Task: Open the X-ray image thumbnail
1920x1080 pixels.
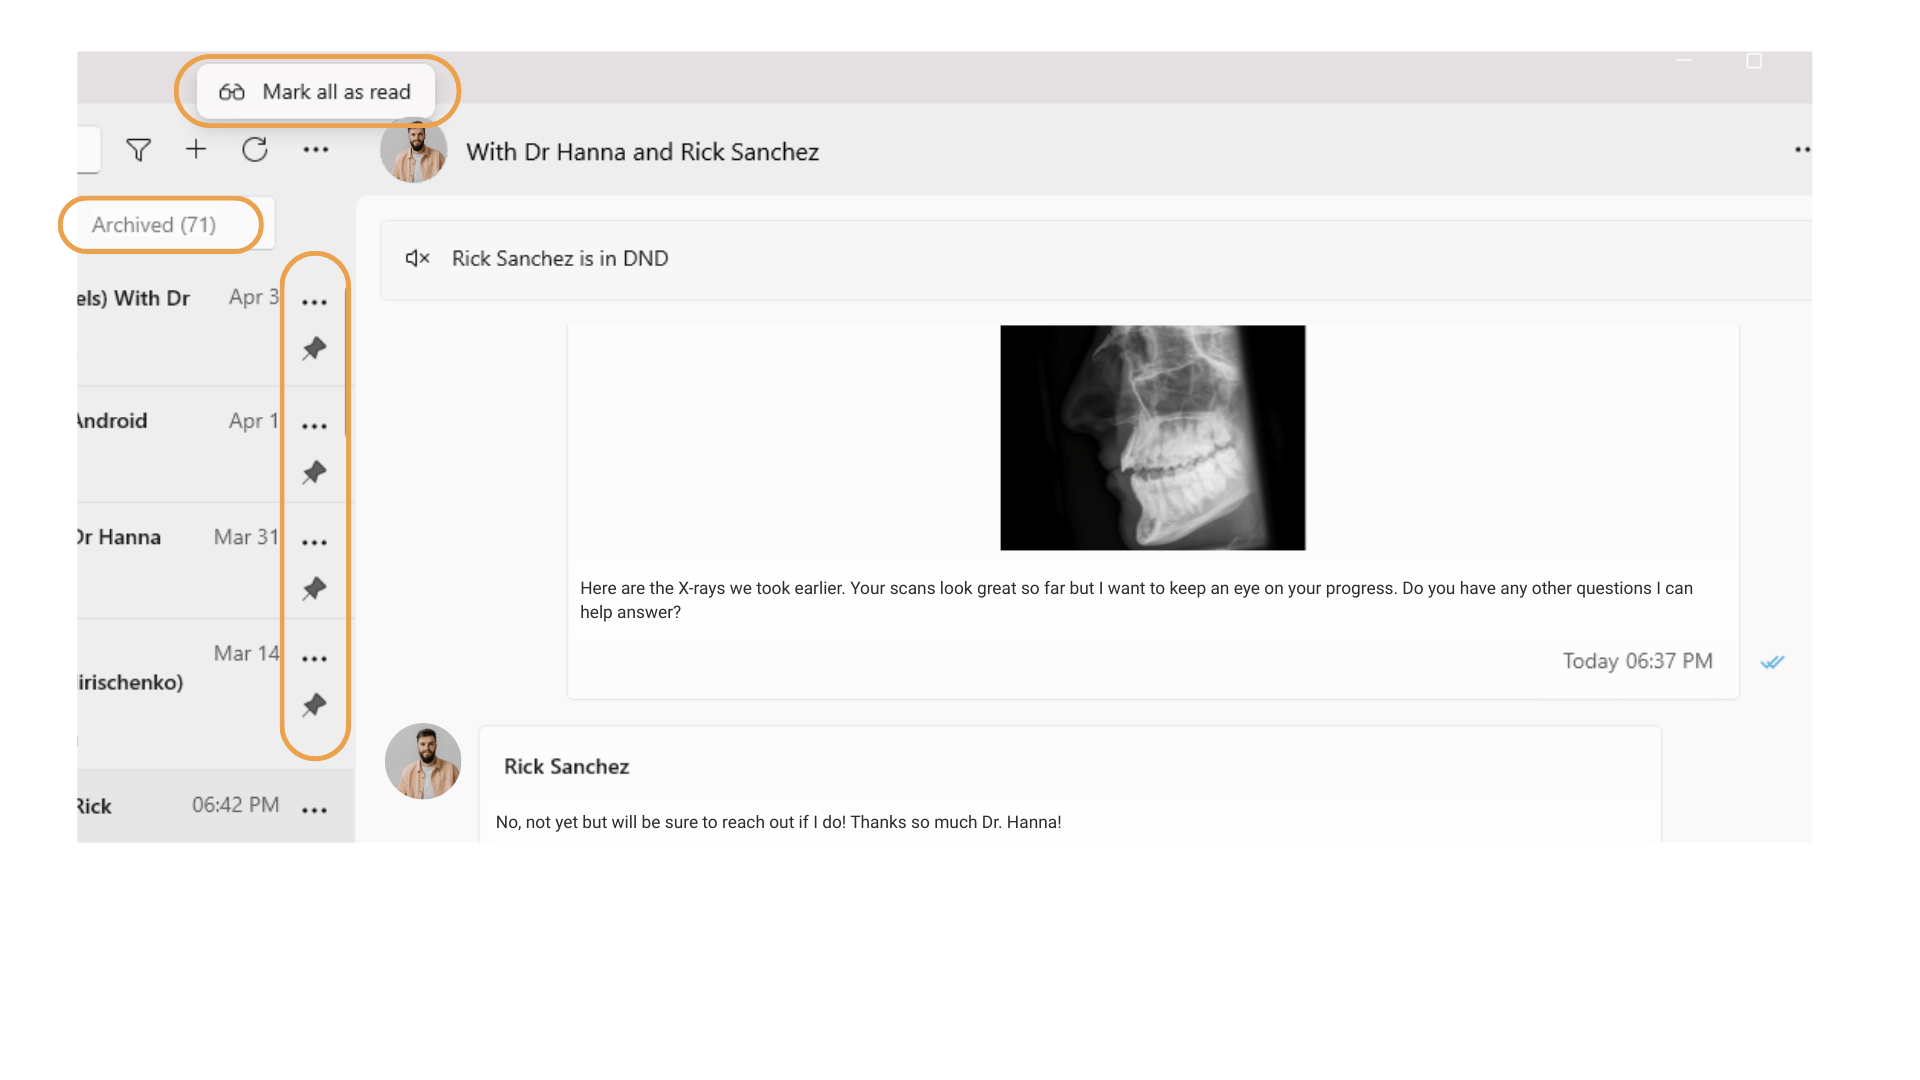Action: click(x=1152, y=437)
